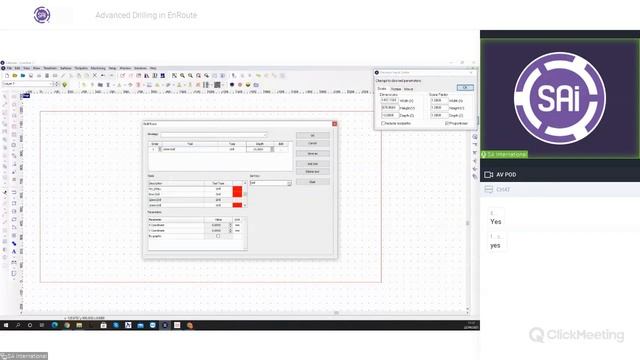The width and height of the screenshot is (640, 360).
Task: Toggle the Proportional checkbox
Action: click(447, 123)
